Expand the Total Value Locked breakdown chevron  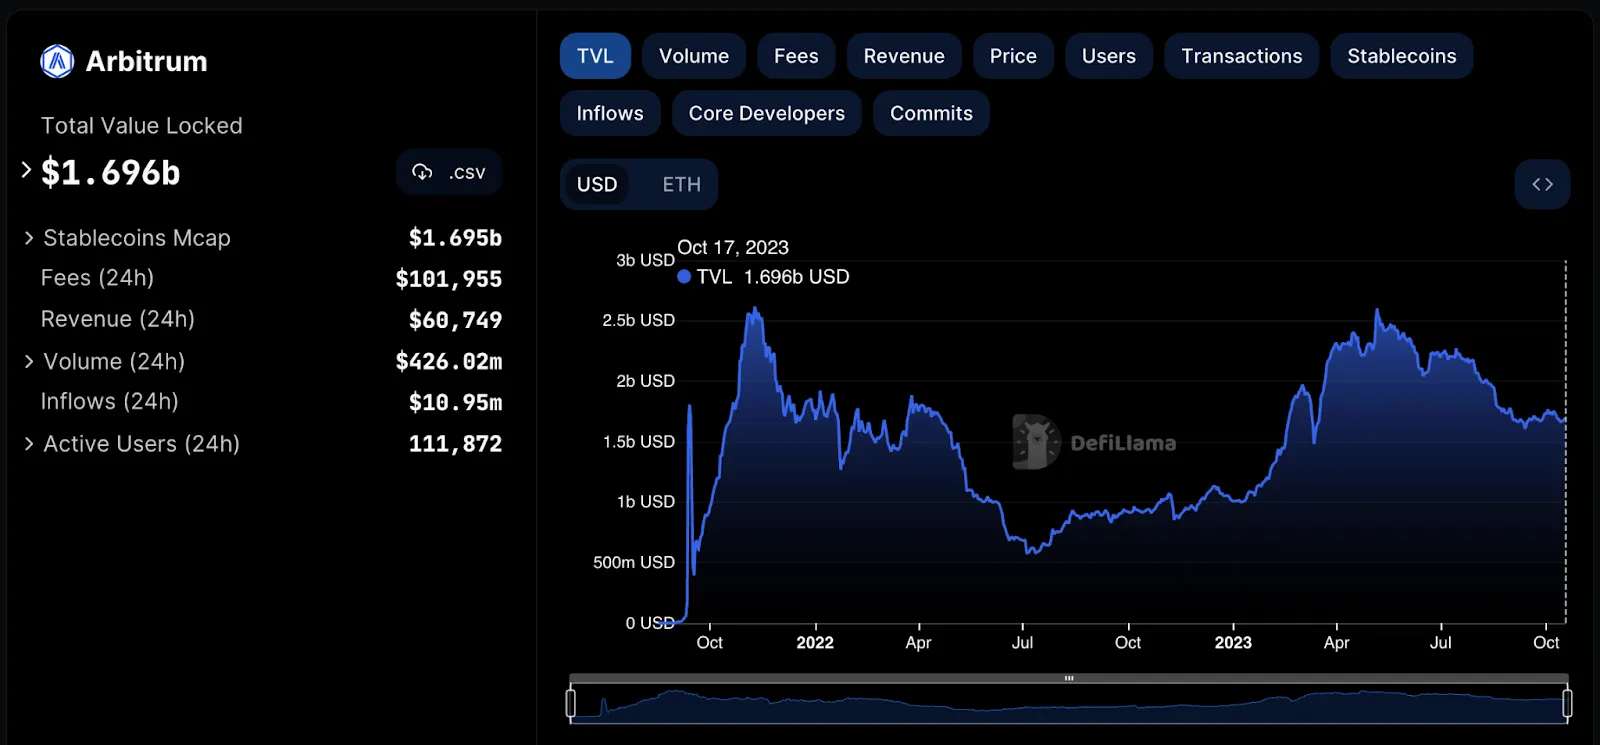[x=27, y=170]
